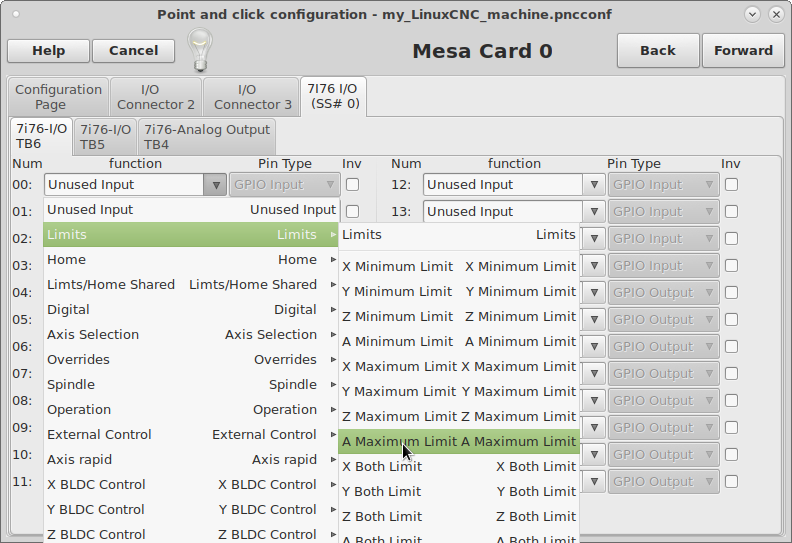Screen dimensions: 792x543
Task: Select Y Both Limit
Action: (x=459, y=492)
